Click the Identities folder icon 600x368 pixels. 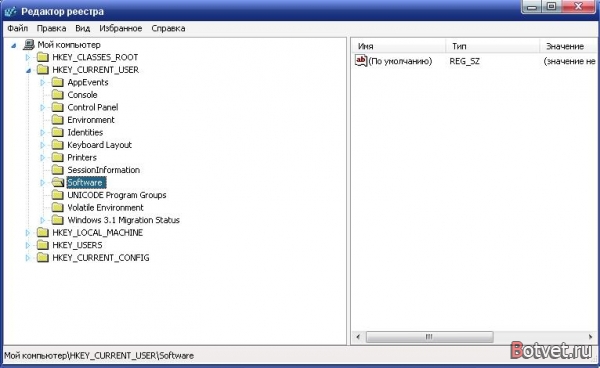pos(57,132)
